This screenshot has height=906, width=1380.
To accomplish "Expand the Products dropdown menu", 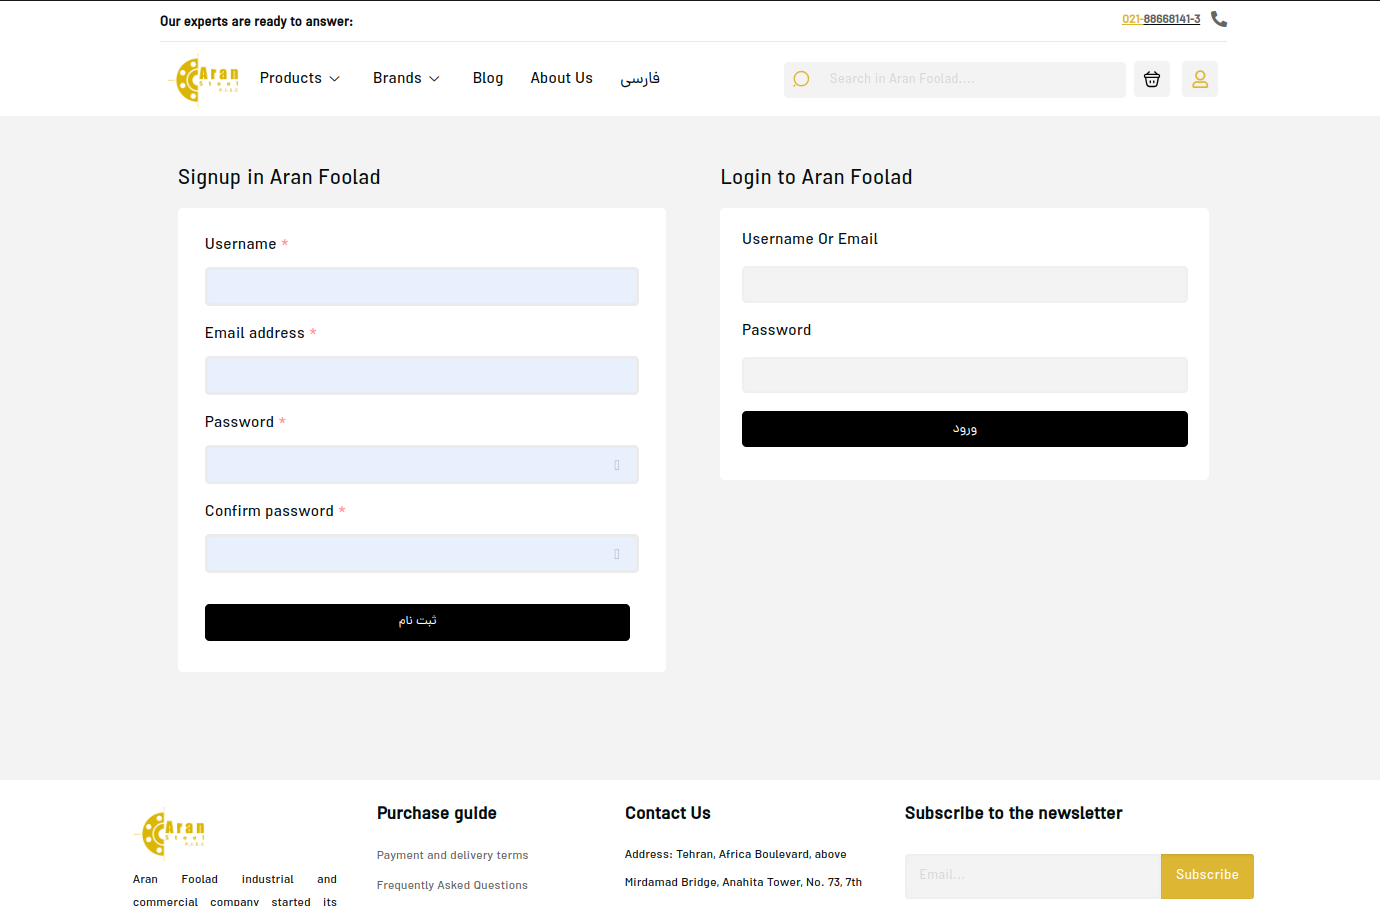I will [x=300, y=78].
